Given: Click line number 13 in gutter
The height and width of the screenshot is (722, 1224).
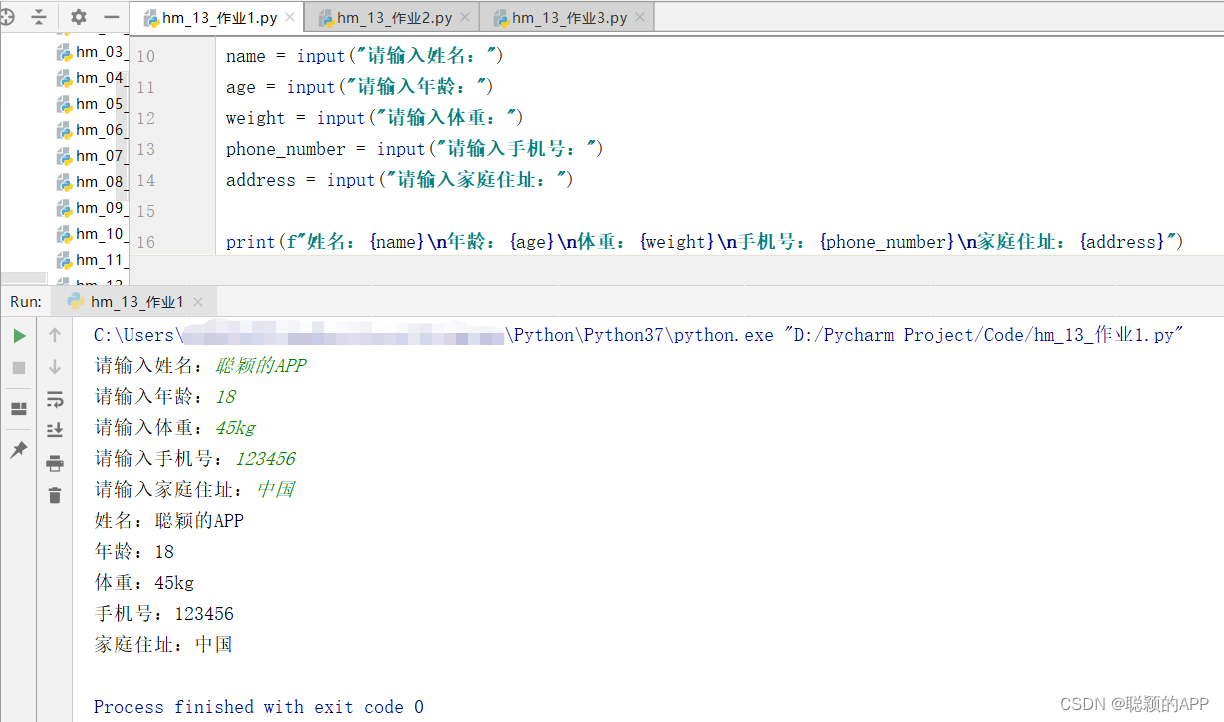Looking at the screenshot, I should (146, 149).
